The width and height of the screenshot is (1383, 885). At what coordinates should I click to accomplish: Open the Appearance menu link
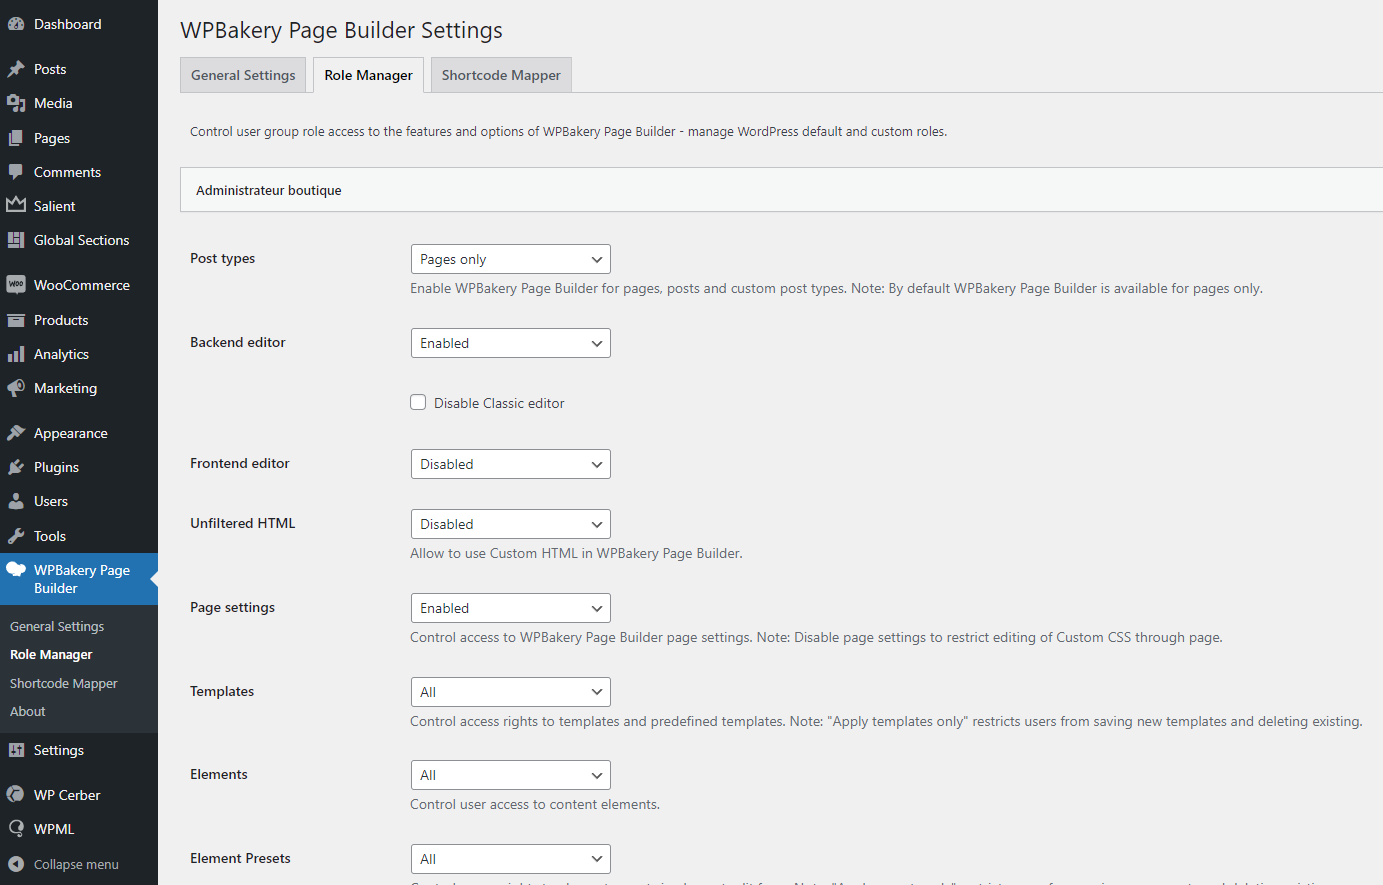(70, 433)
